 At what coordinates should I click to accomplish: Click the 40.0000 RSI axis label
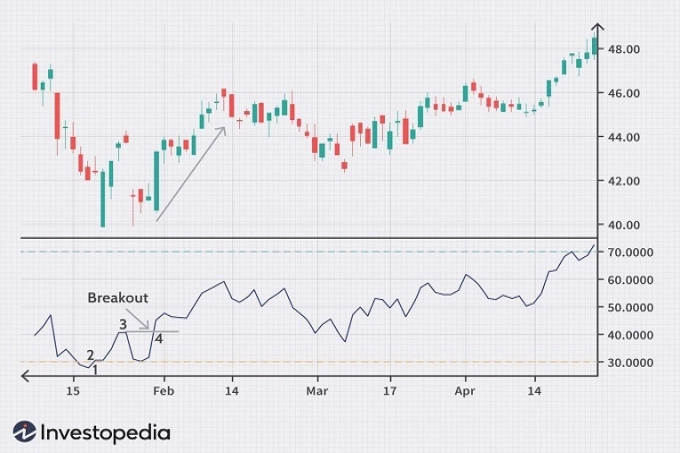(x=630, y=335)
